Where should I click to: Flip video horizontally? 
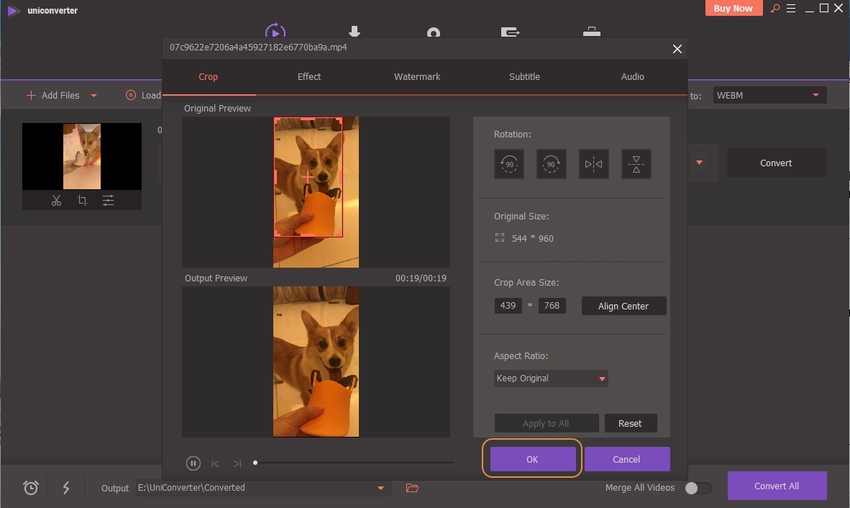[593, 164]
